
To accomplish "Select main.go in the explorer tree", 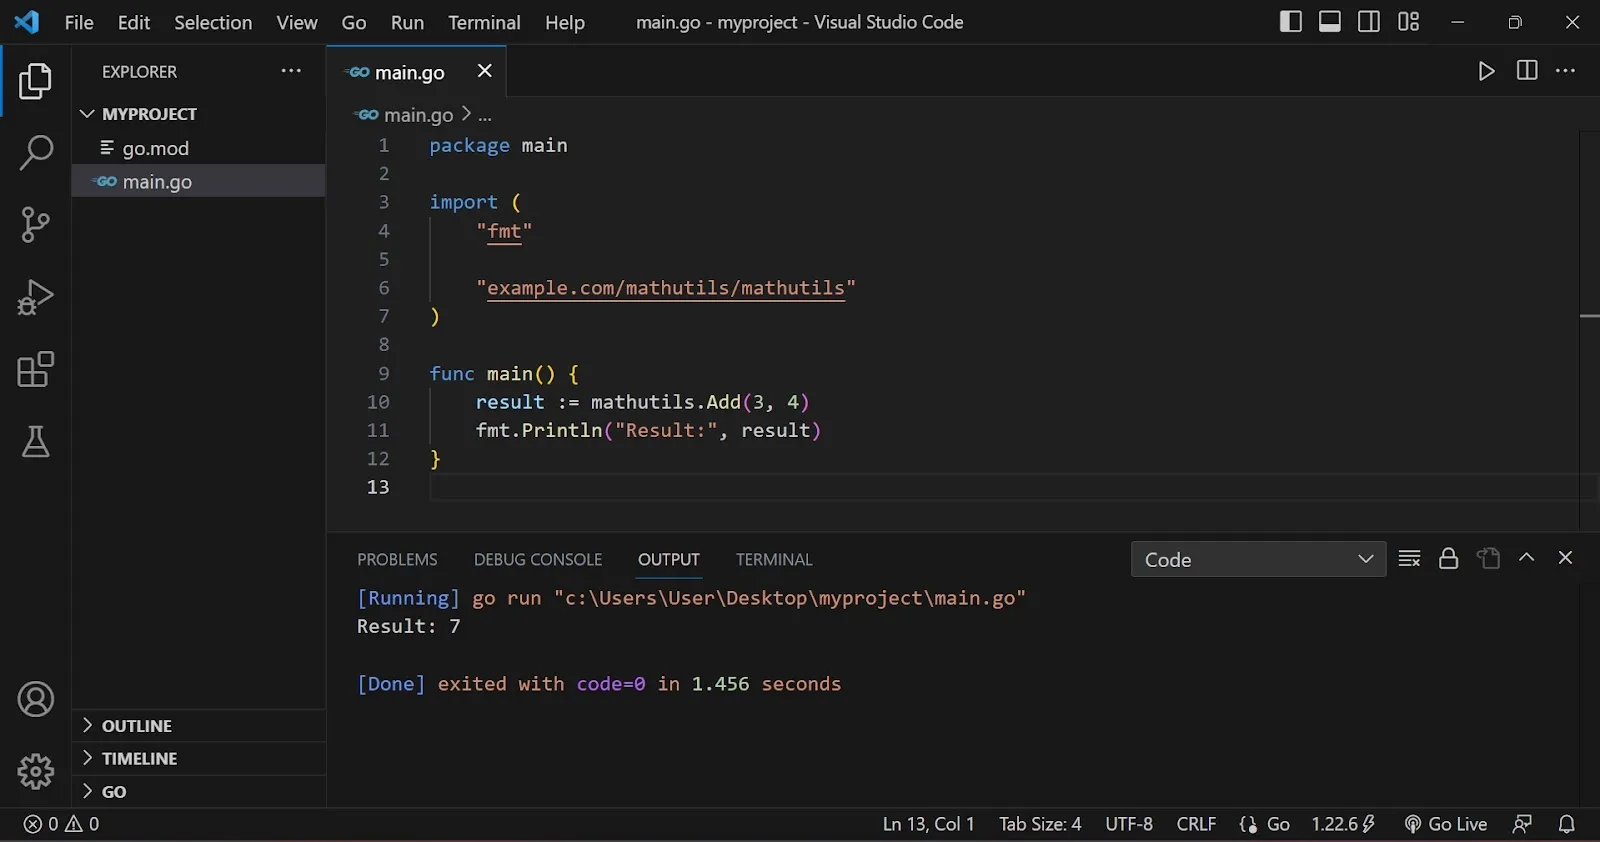I will (x=198, y=181).
